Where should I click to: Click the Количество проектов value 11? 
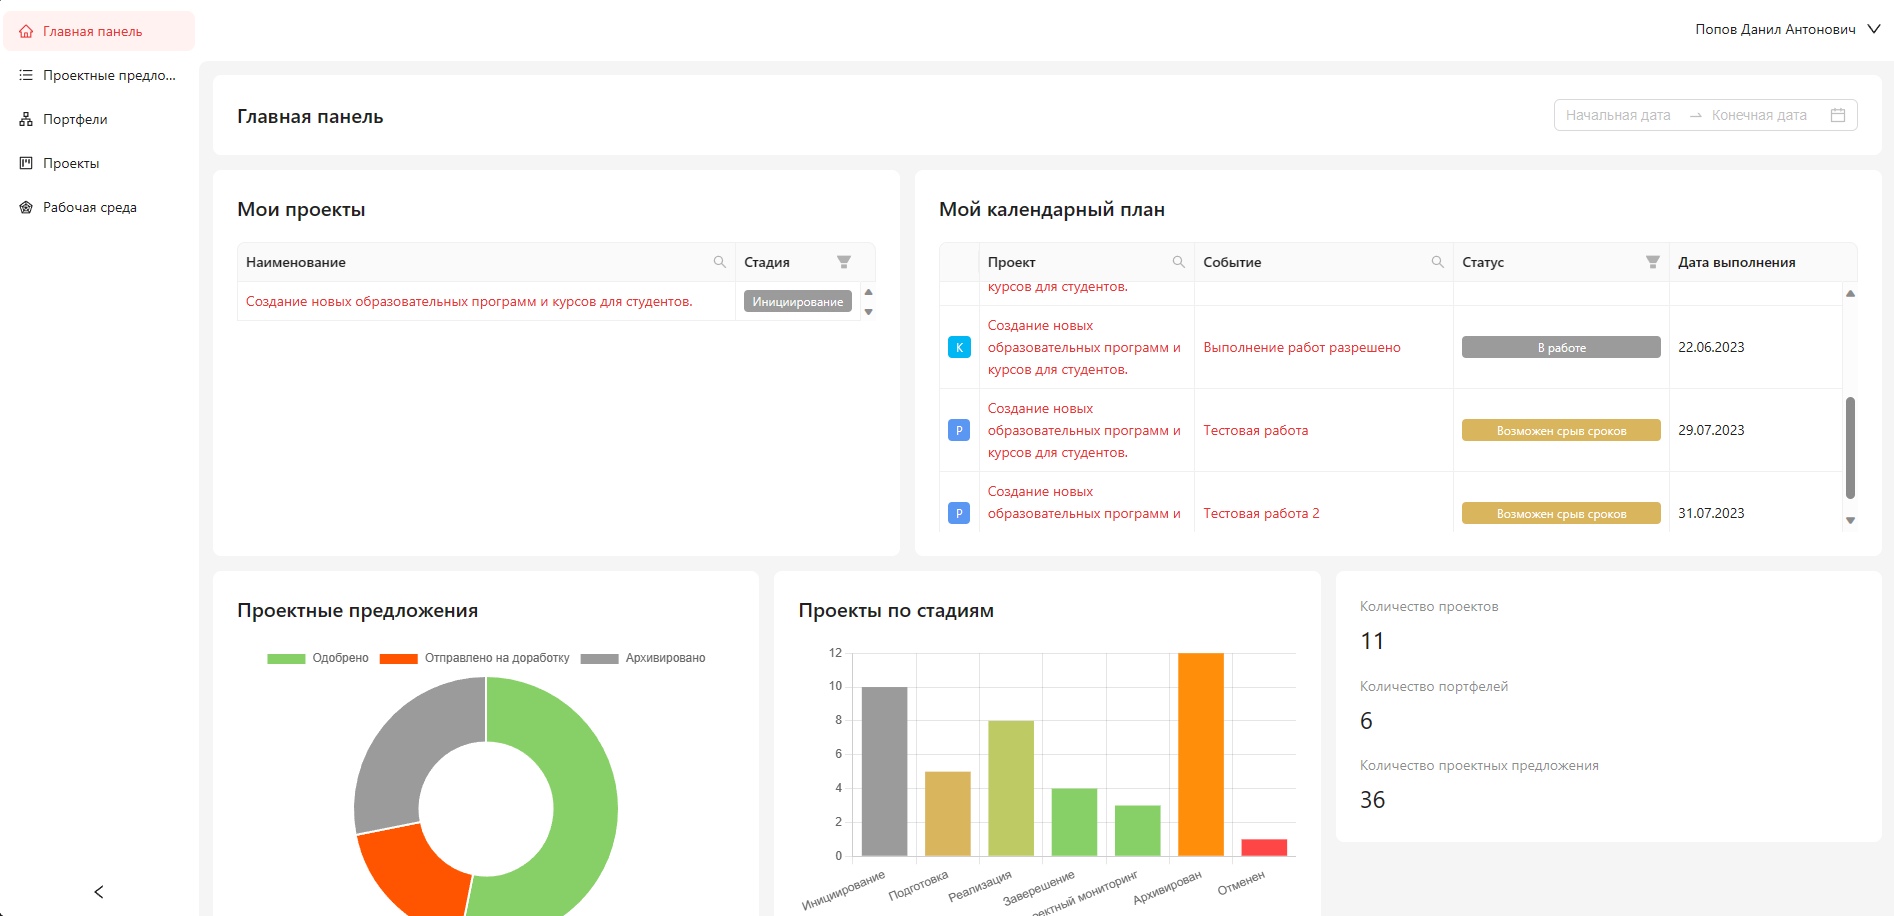click(x=1372, y=641)
